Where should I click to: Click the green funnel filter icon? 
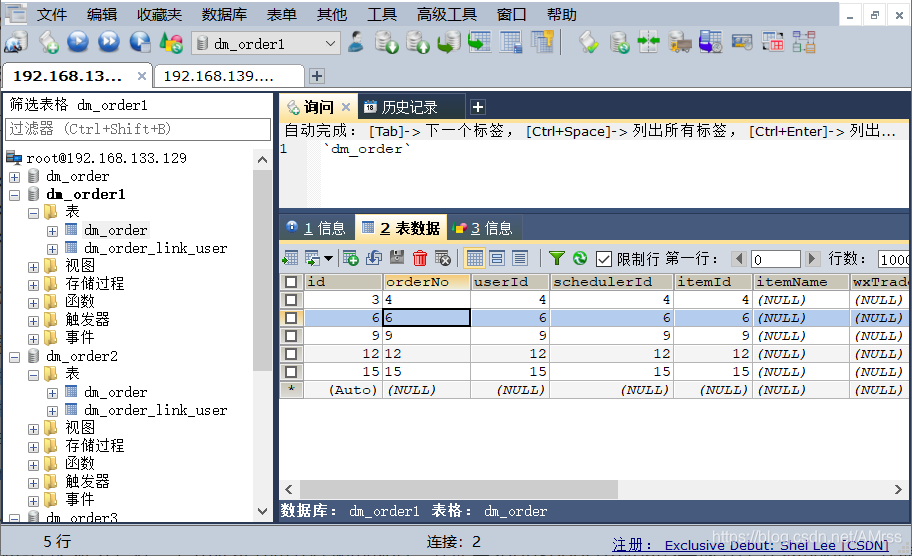click(x=557, y=258)
